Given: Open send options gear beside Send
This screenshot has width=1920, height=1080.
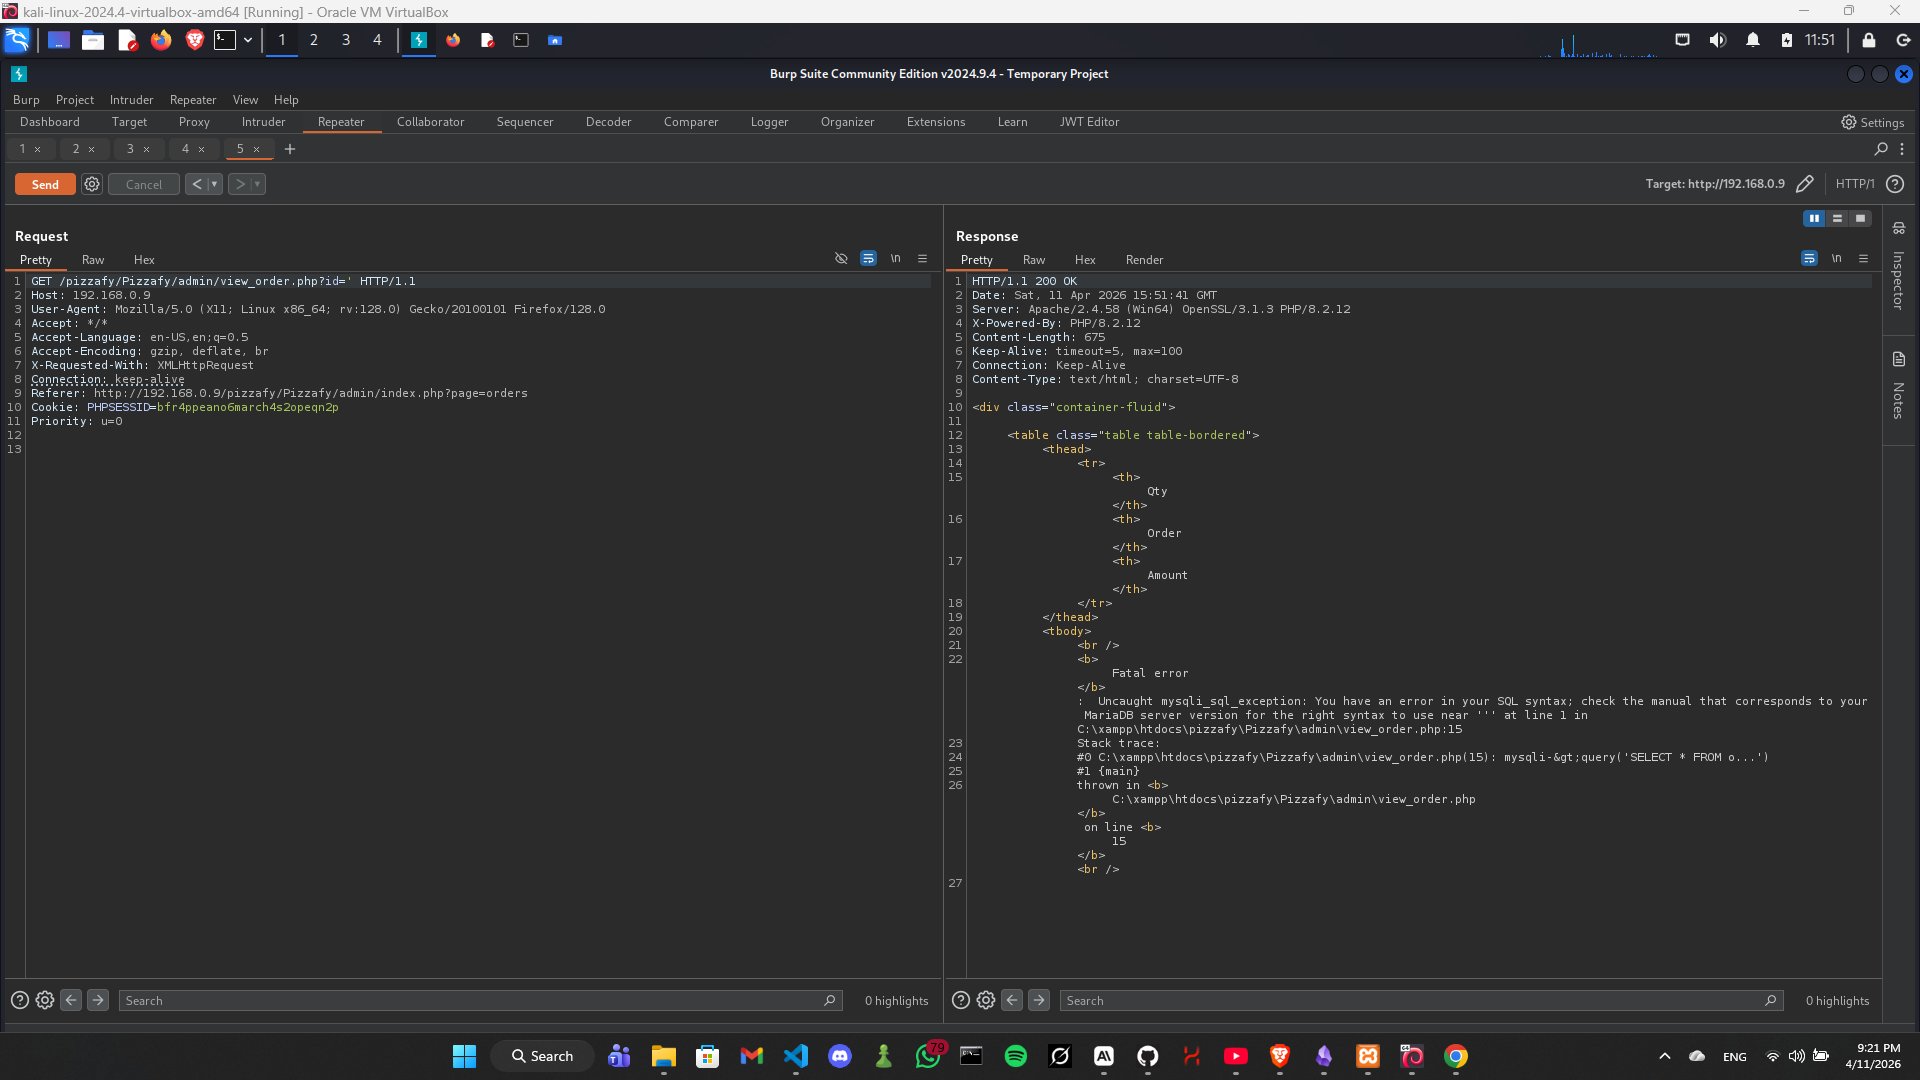Looking at the screenshot, I should tap(92, 184).
